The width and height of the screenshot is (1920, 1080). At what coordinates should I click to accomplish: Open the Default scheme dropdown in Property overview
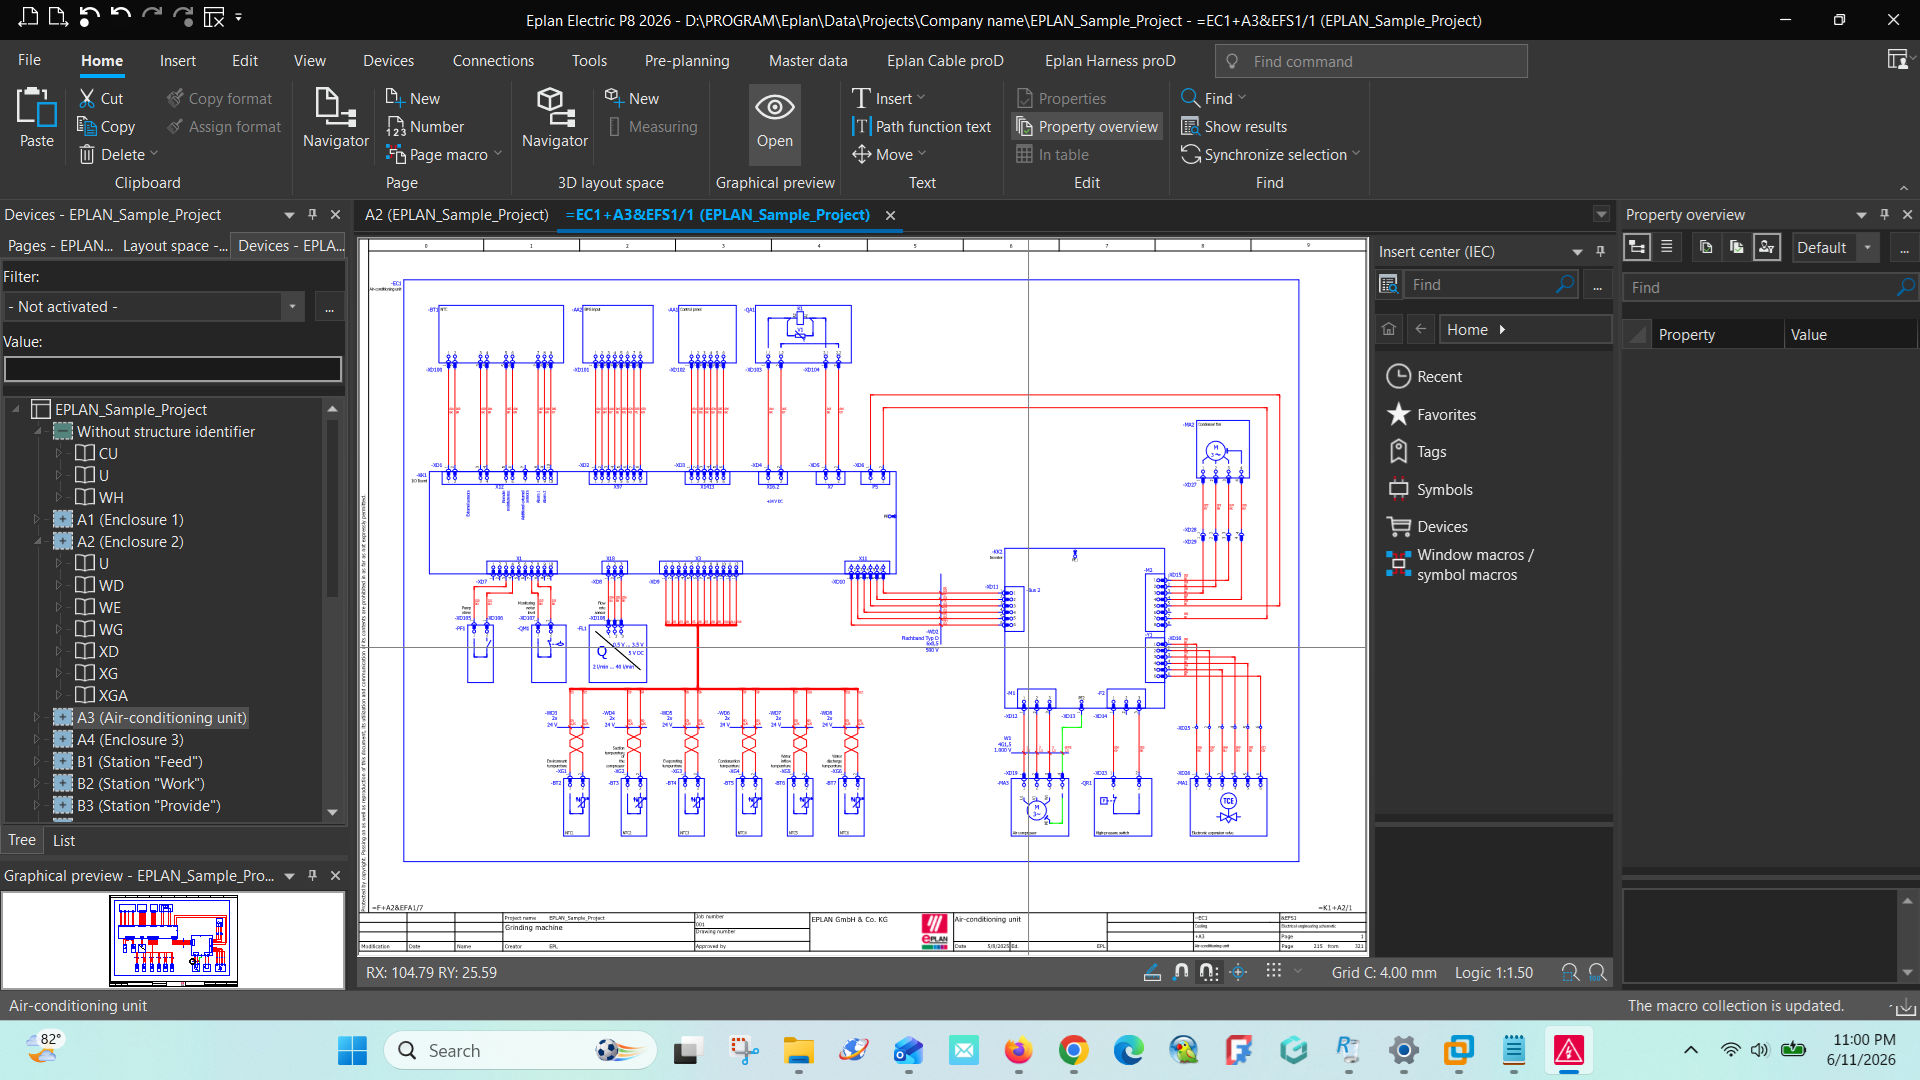1867,247
